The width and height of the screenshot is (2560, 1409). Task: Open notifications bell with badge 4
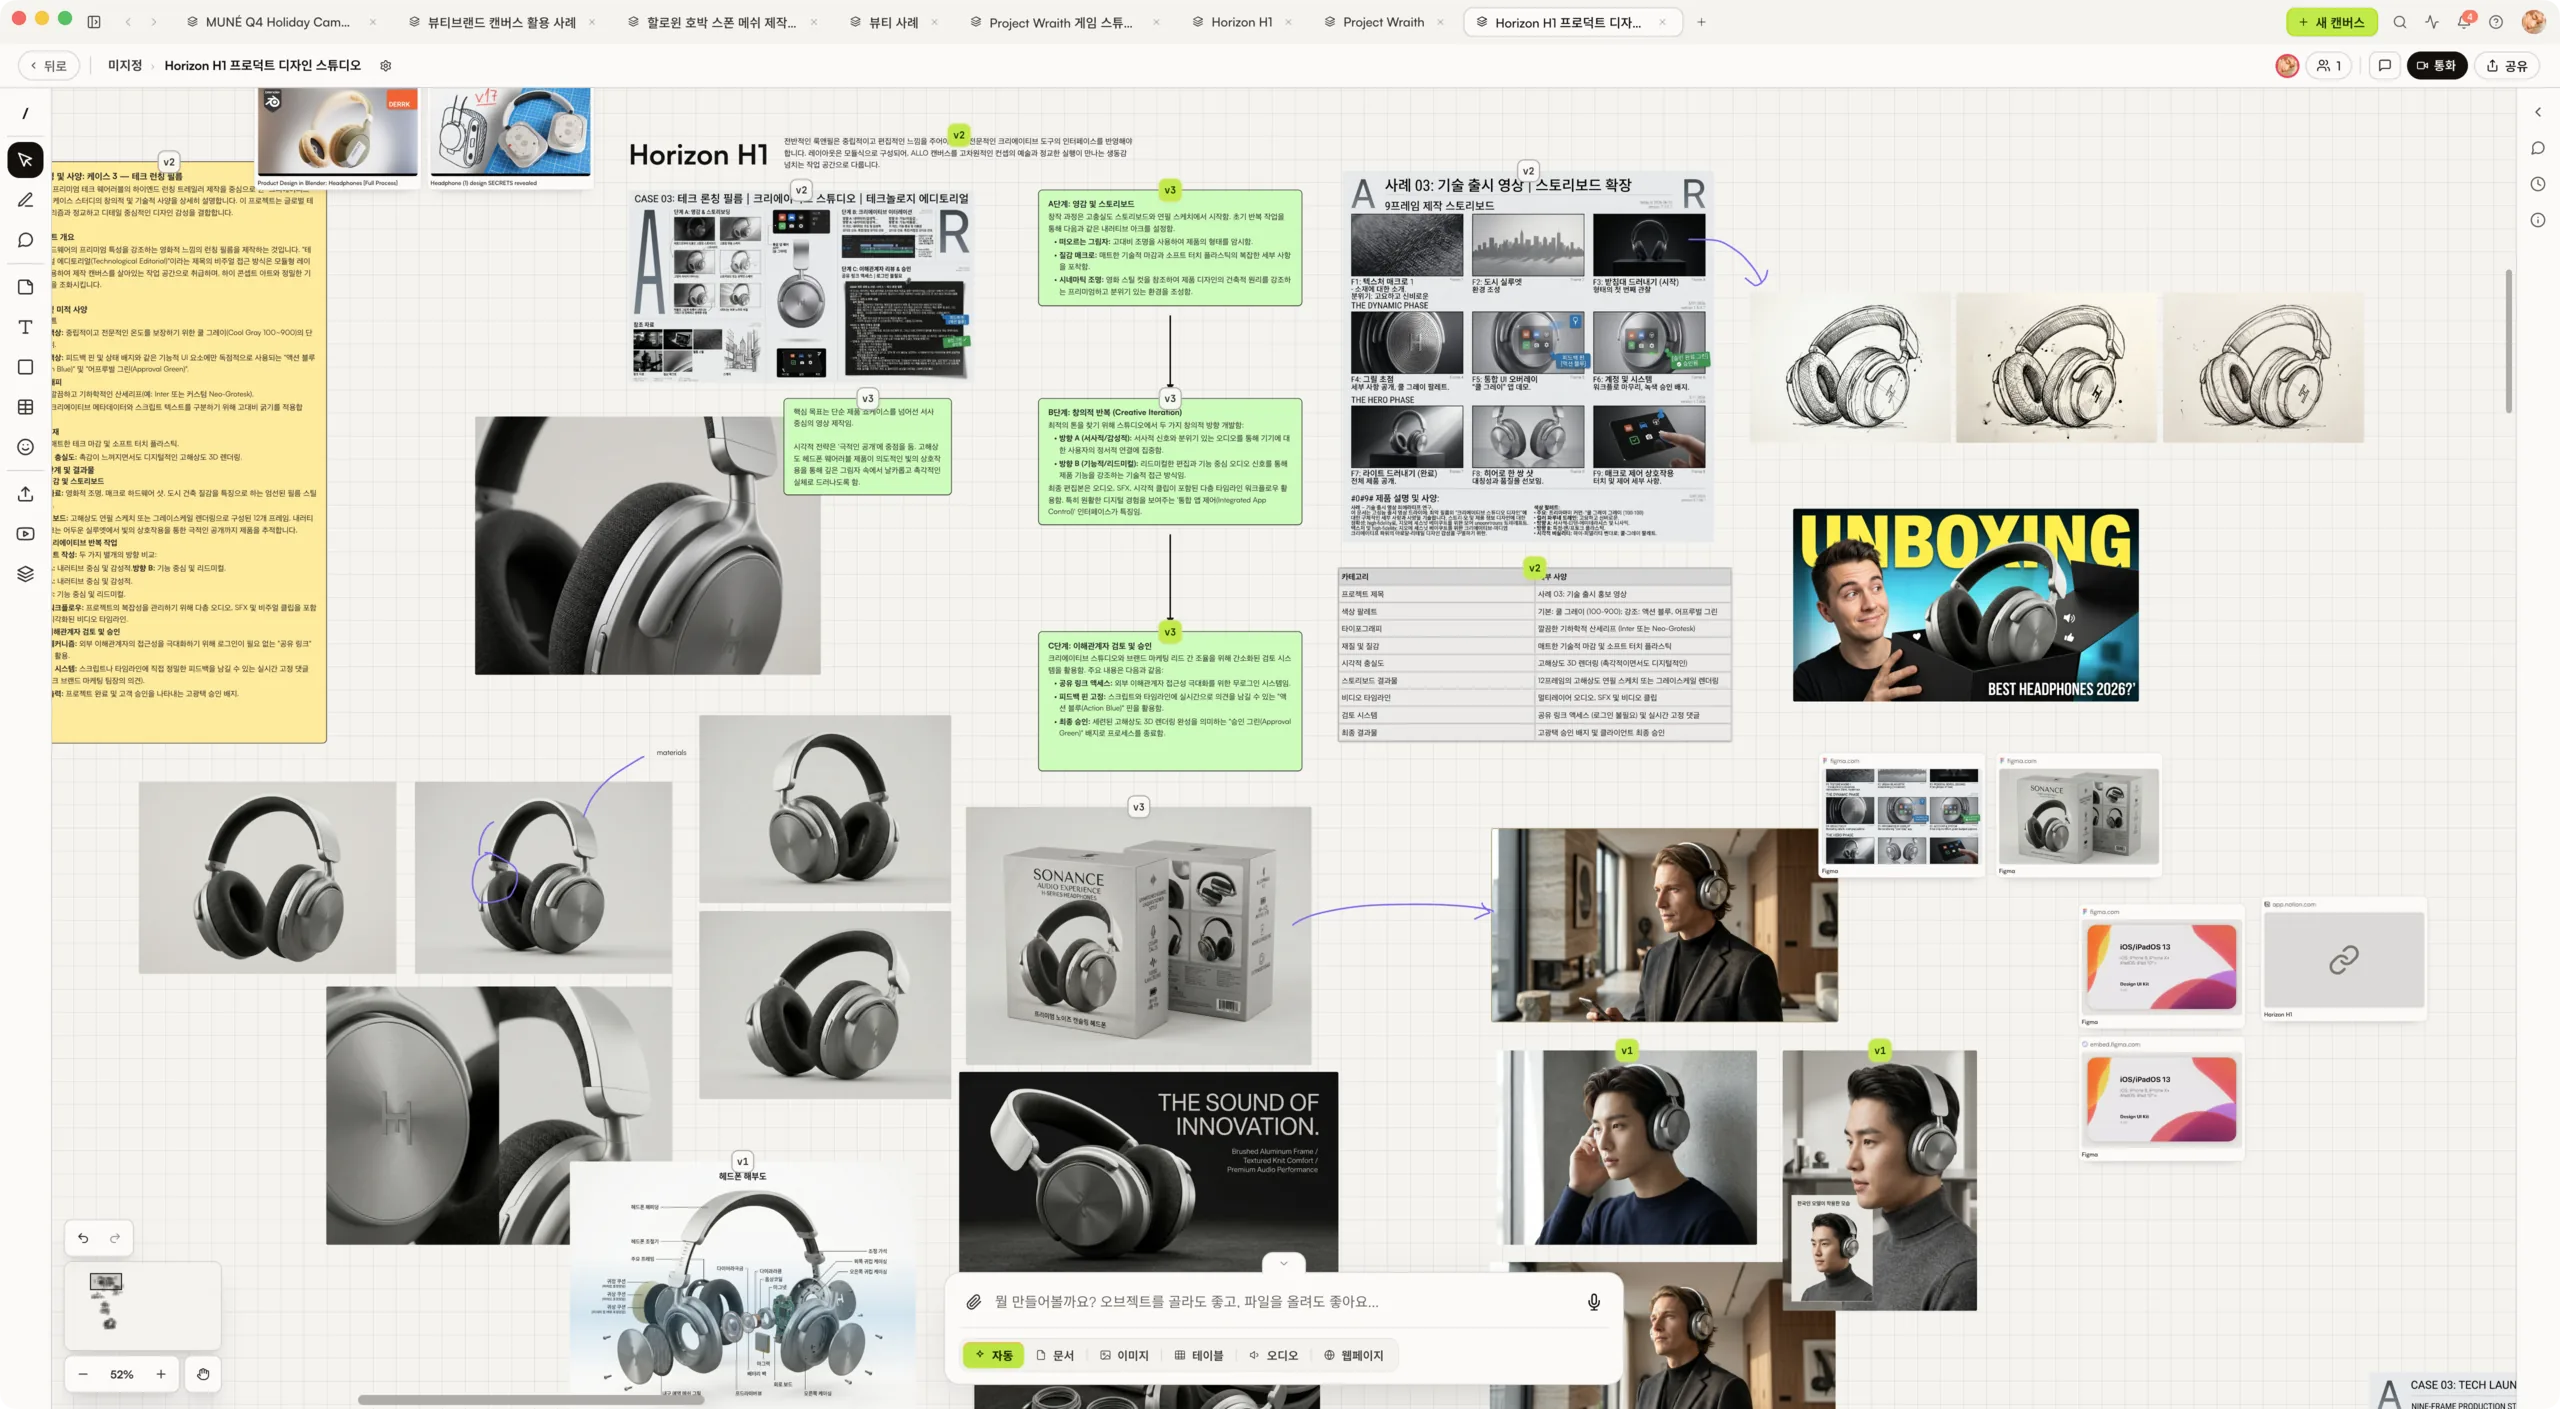pos(2464,22)
